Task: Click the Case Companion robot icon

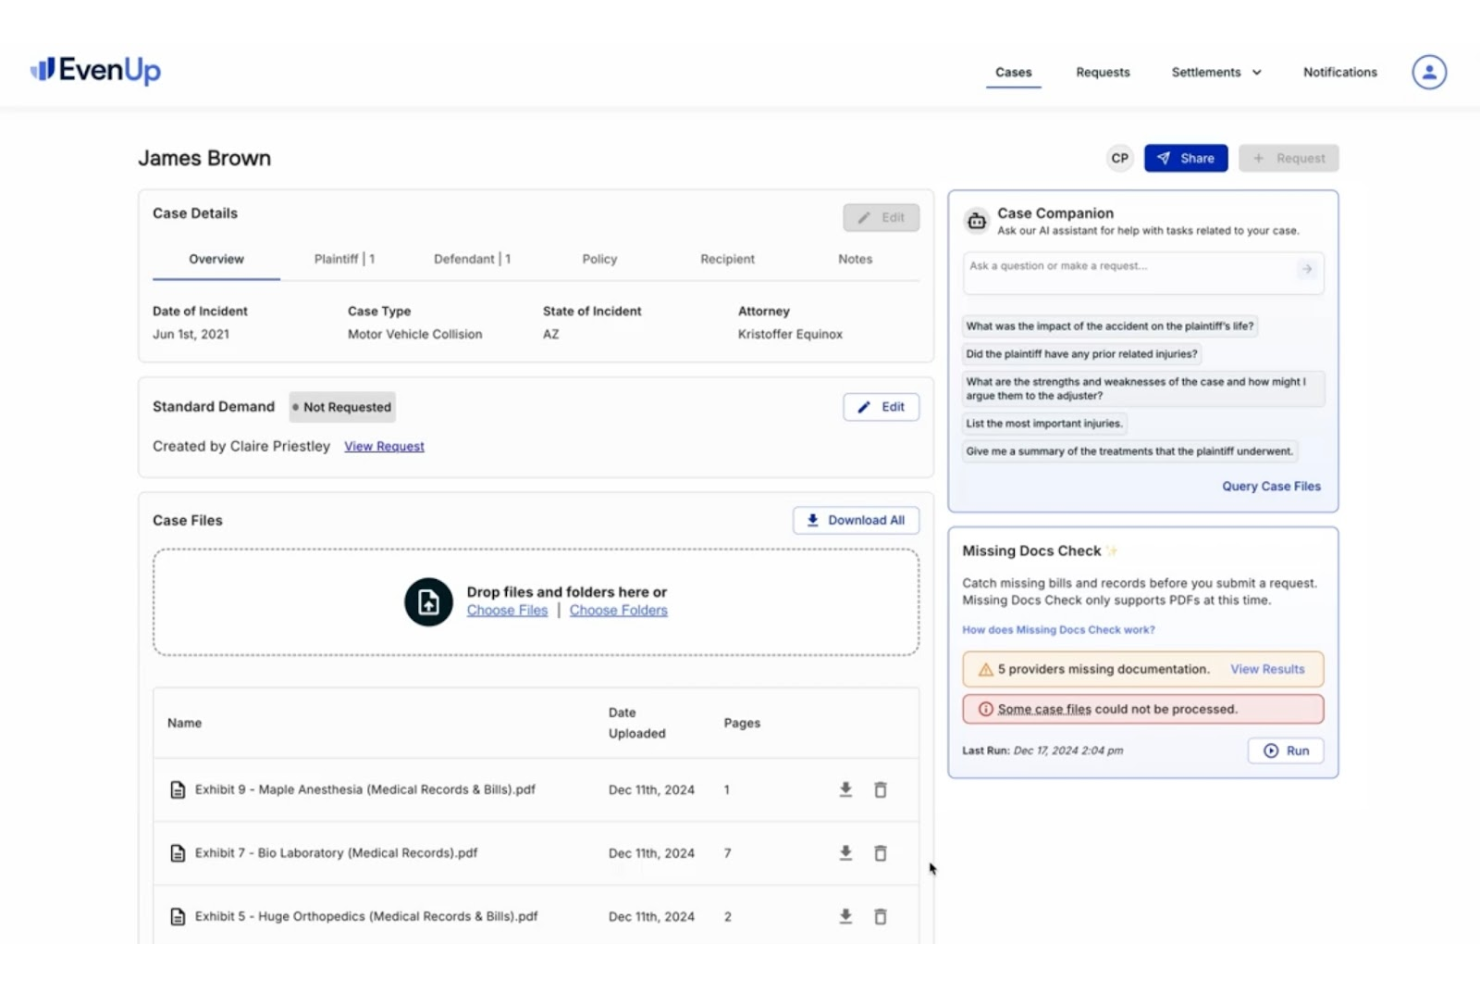Action: pos(977,220)
